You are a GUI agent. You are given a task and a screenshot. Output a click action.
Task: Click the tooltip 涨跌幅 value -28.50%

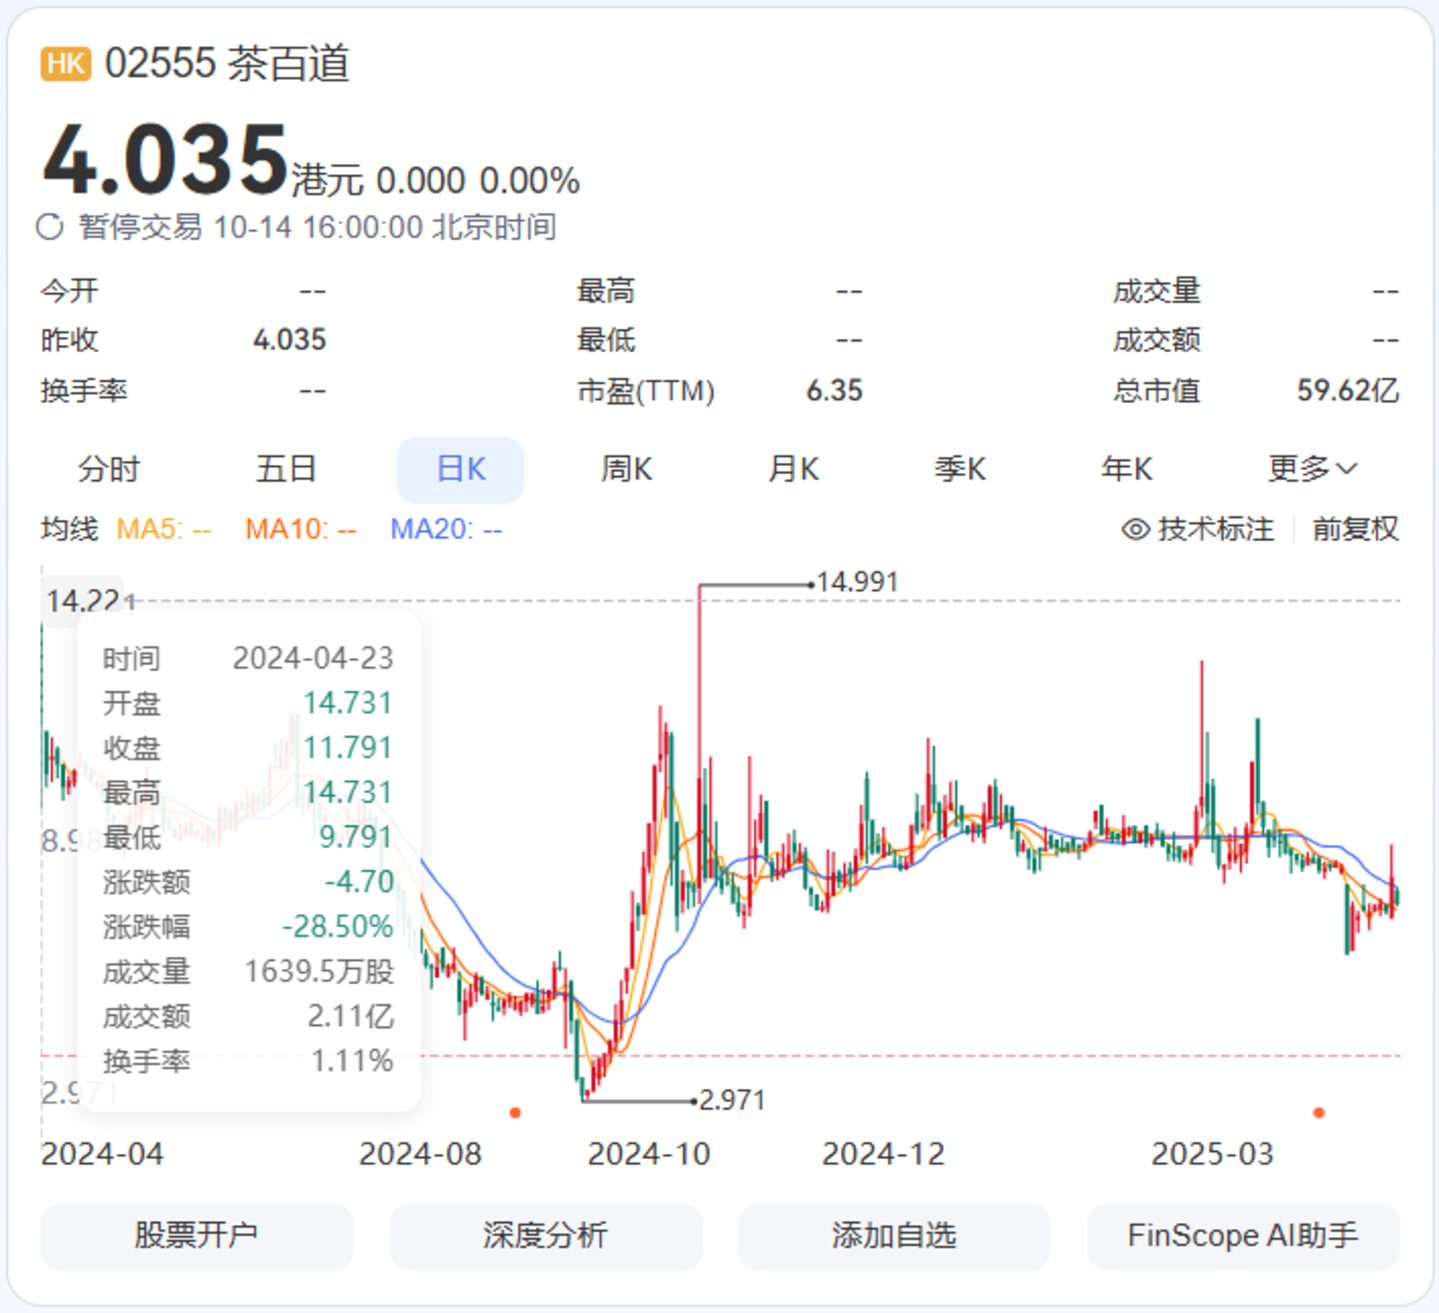[337, 927]
